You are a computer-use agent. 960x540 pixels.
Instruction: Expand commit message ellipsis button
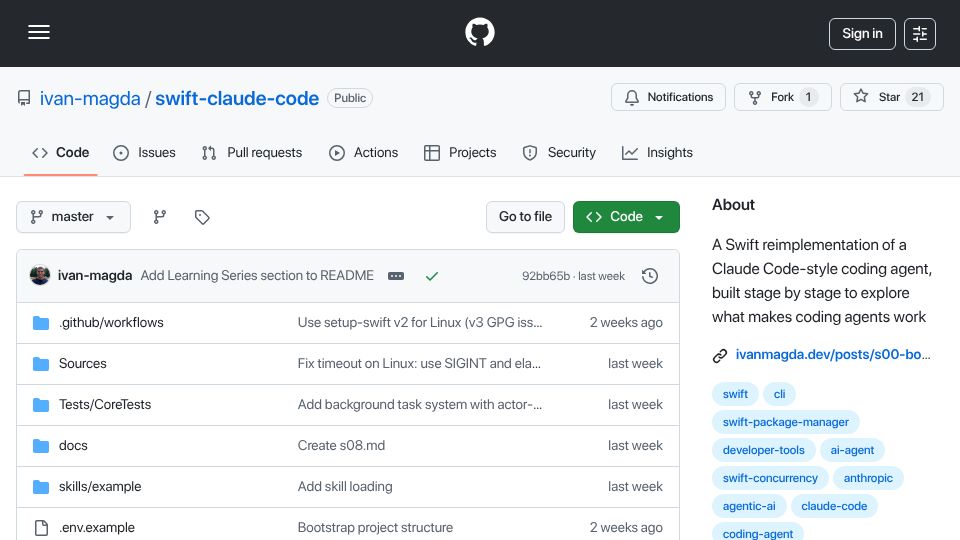[x=396, y=276]
